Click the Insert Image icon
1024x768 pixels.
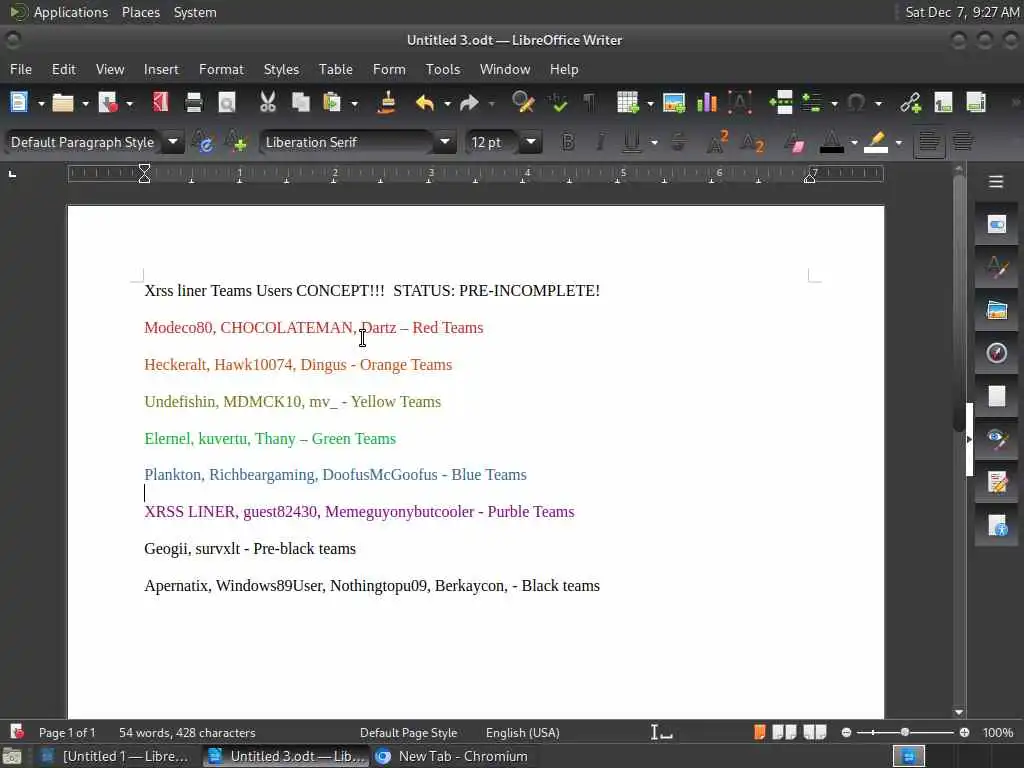coord(673,103)
